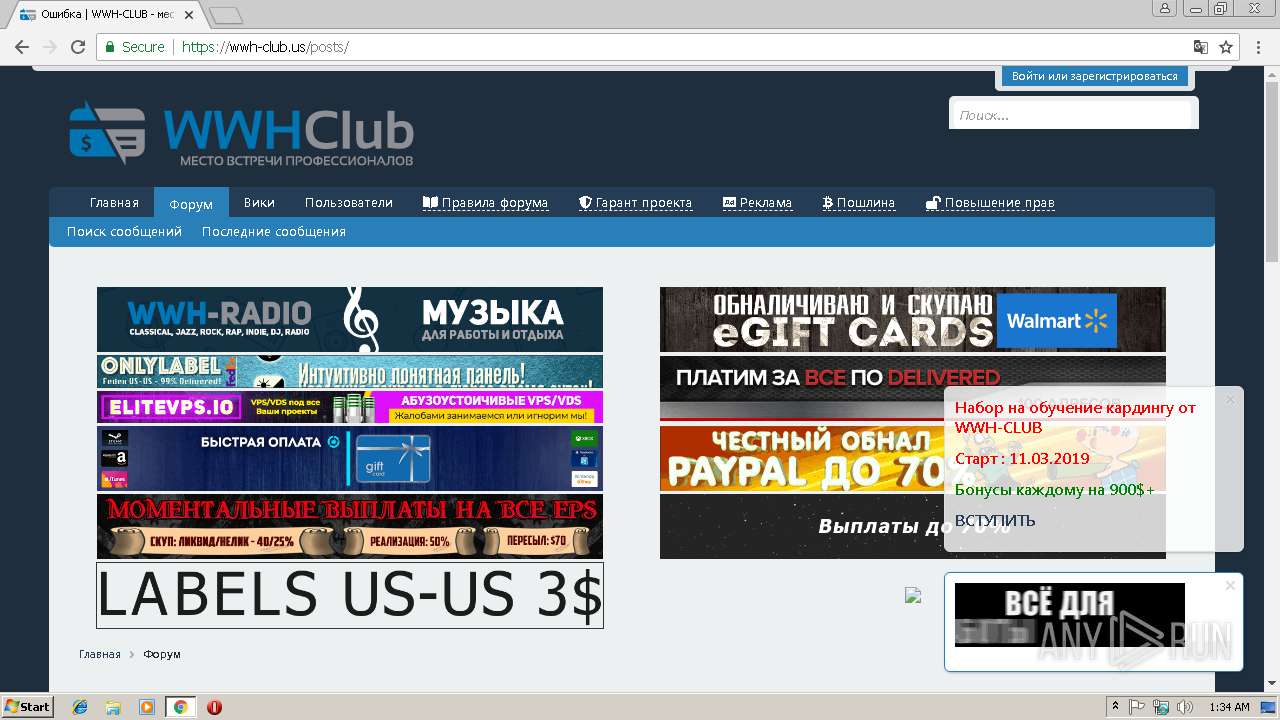The image size is (1280, 720).
Task: Click the network tray icon
Action: tap(1161, 707)
